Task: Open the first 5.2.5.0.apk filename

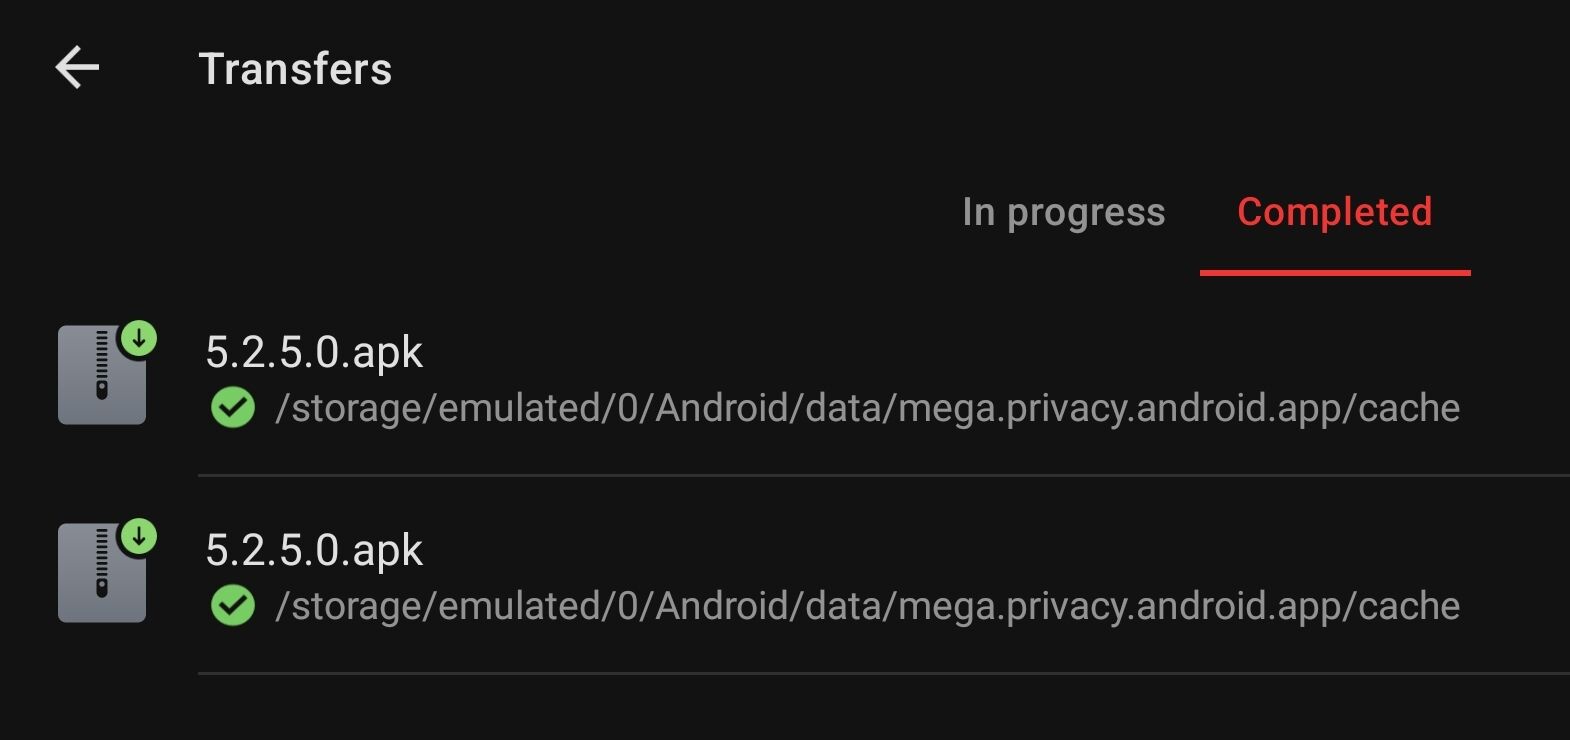Action: point(314,352)
